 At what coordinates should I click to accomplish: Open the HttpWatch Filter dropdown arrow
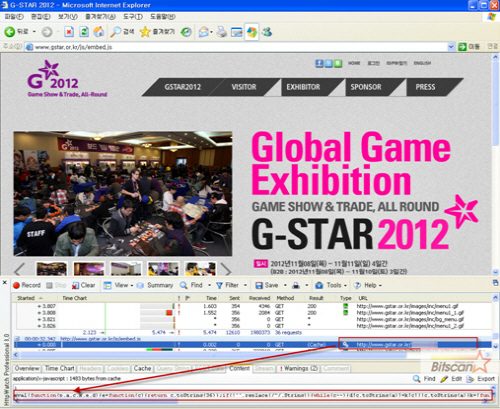(x=245, y=286)
